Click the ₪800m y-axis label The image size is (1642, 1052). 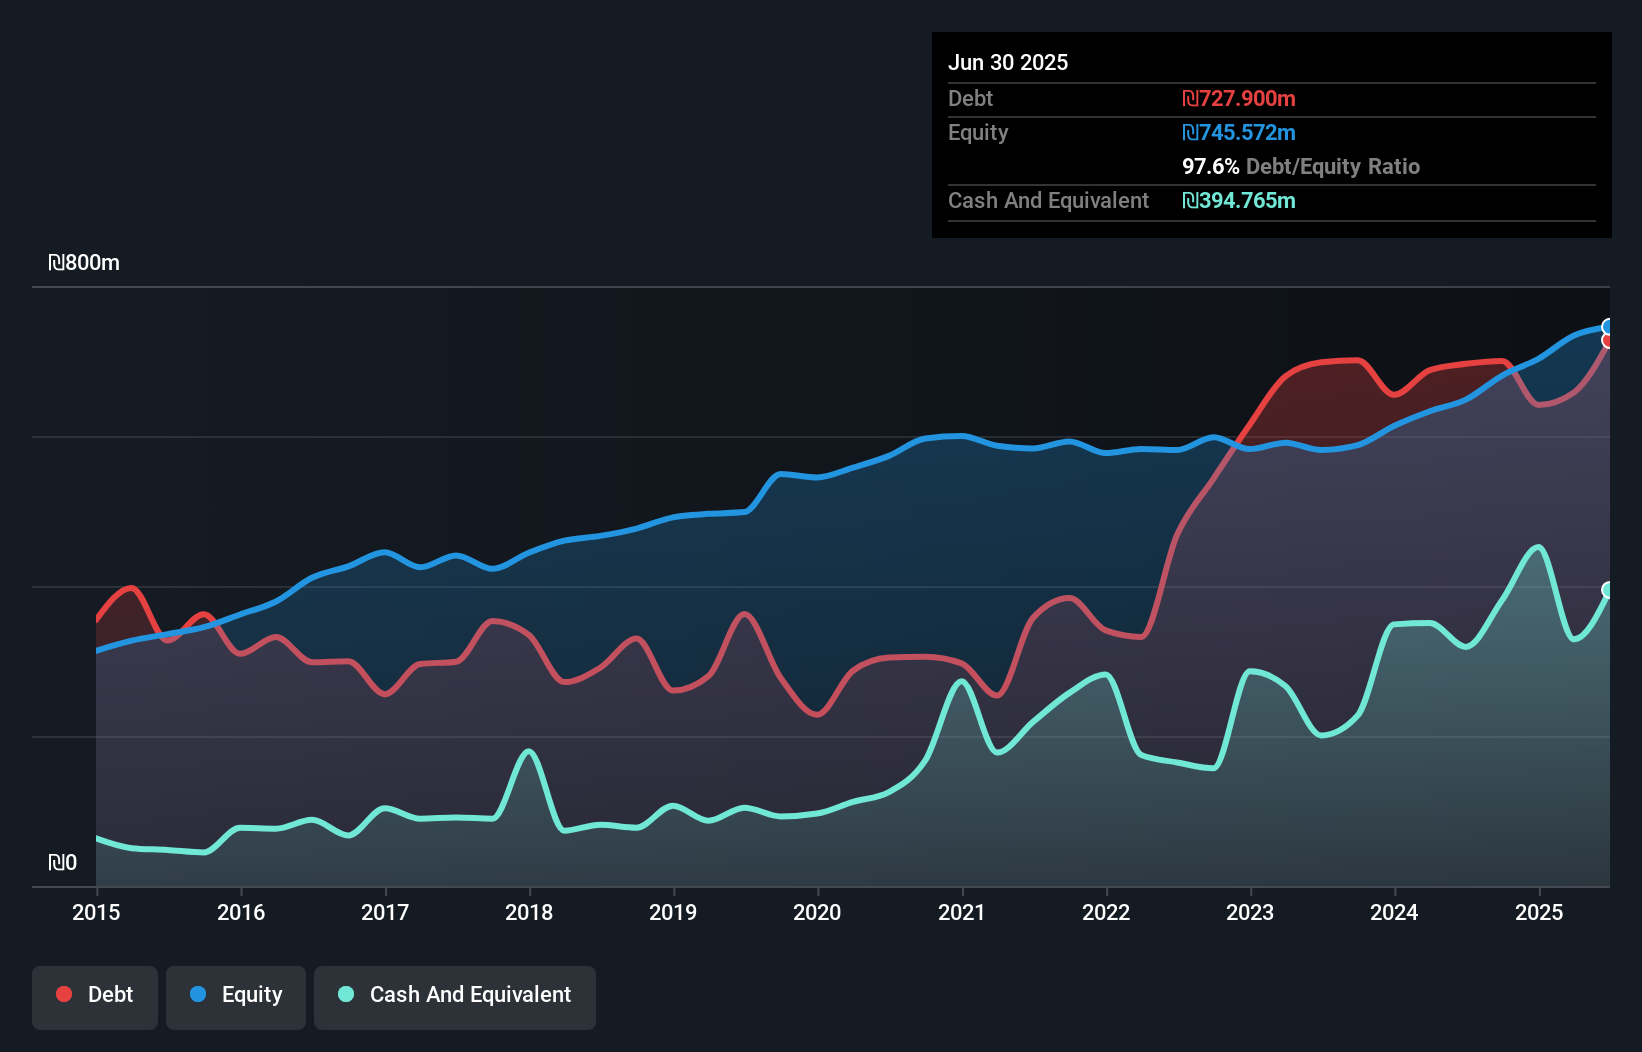coord(84,263)
